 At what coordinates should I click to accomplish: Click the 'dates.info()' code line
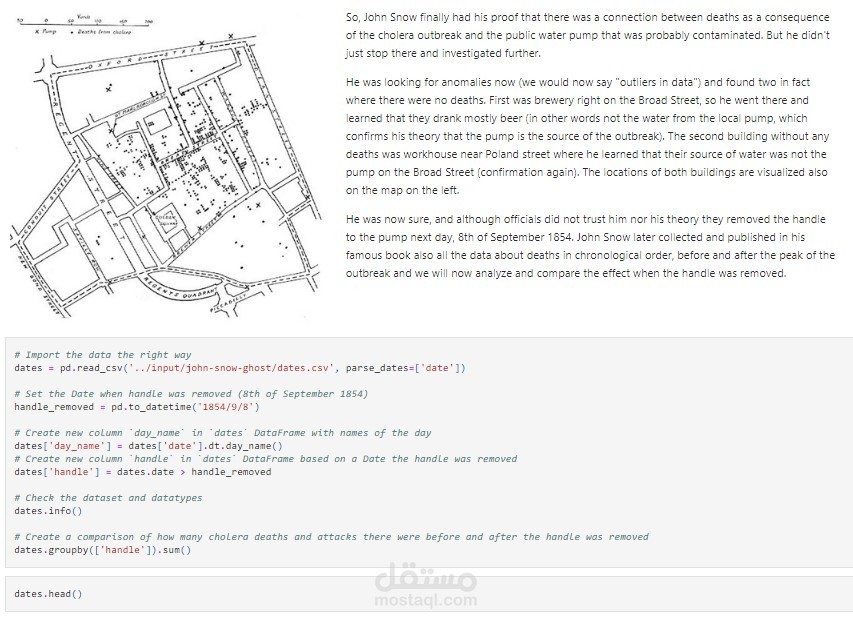pyautogui.click(x=48, y=511)
